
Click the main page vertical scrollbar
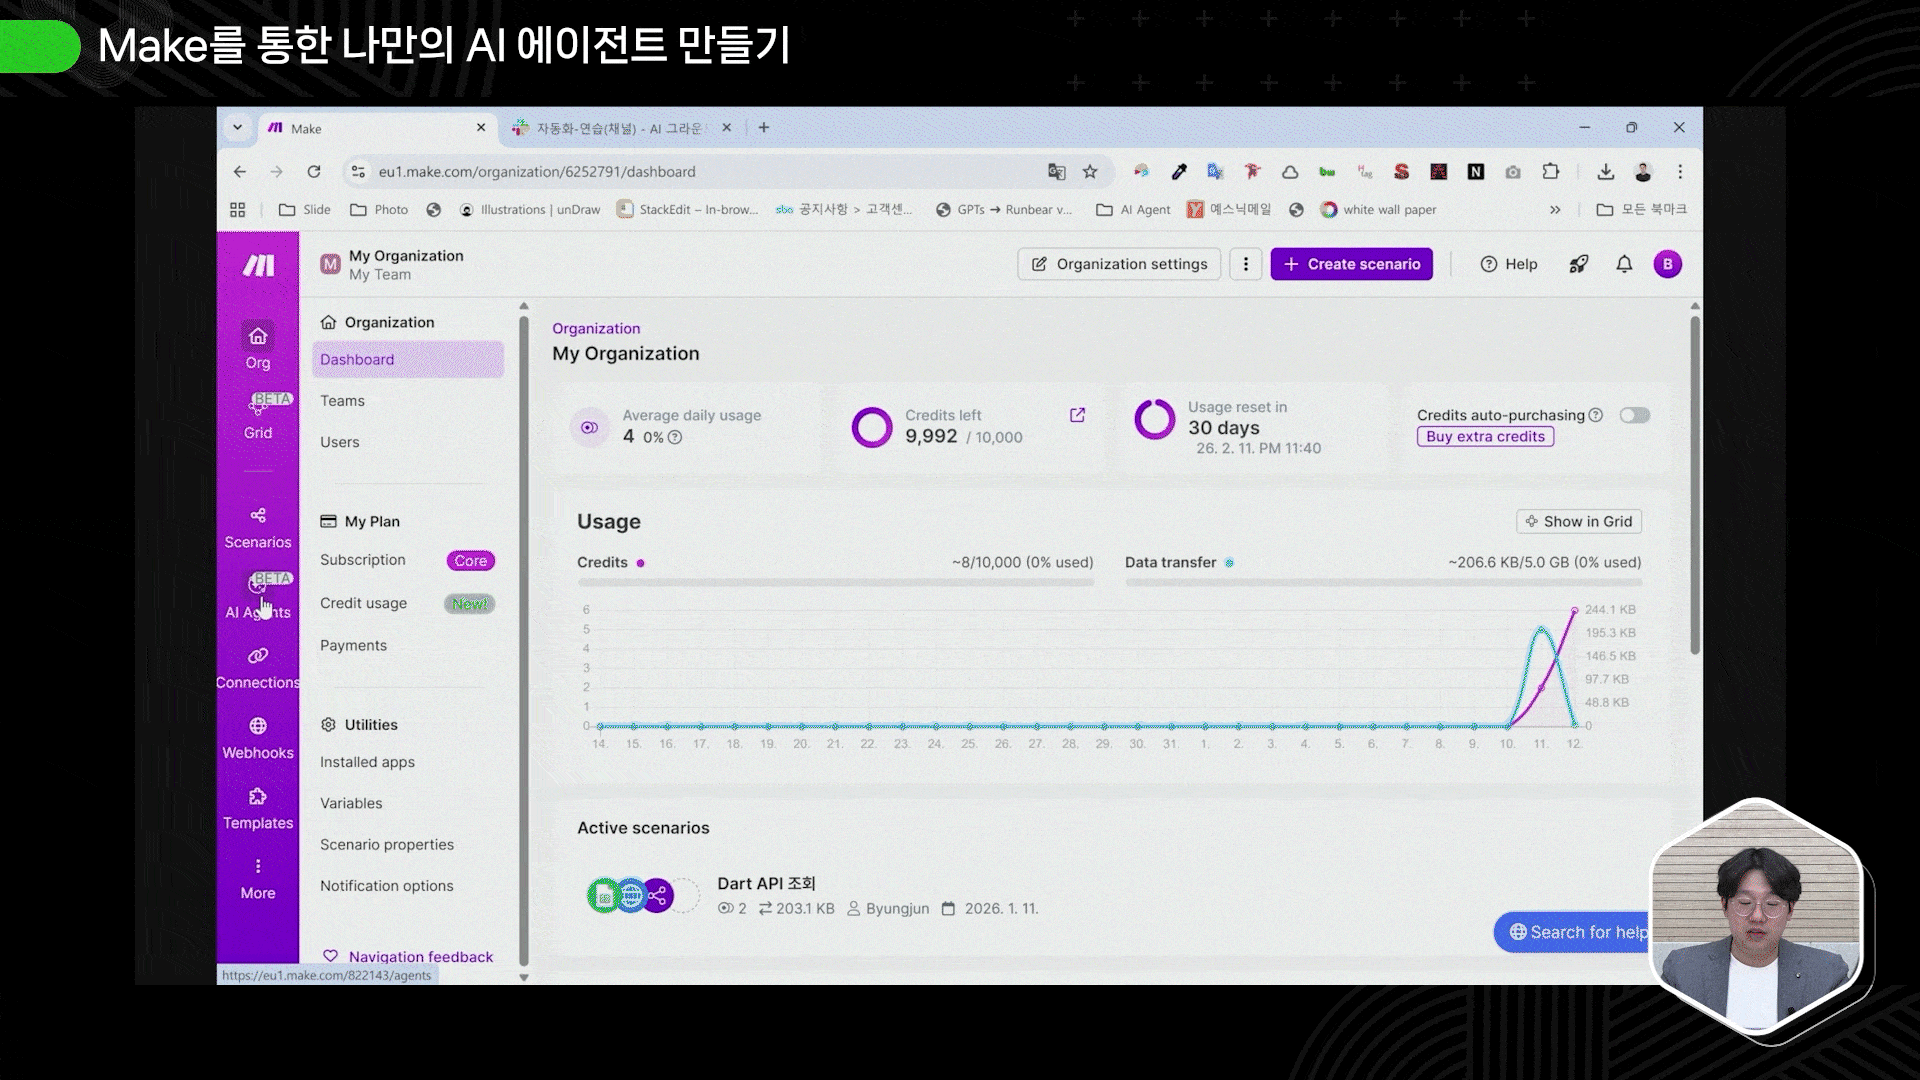pos(1694,486)
